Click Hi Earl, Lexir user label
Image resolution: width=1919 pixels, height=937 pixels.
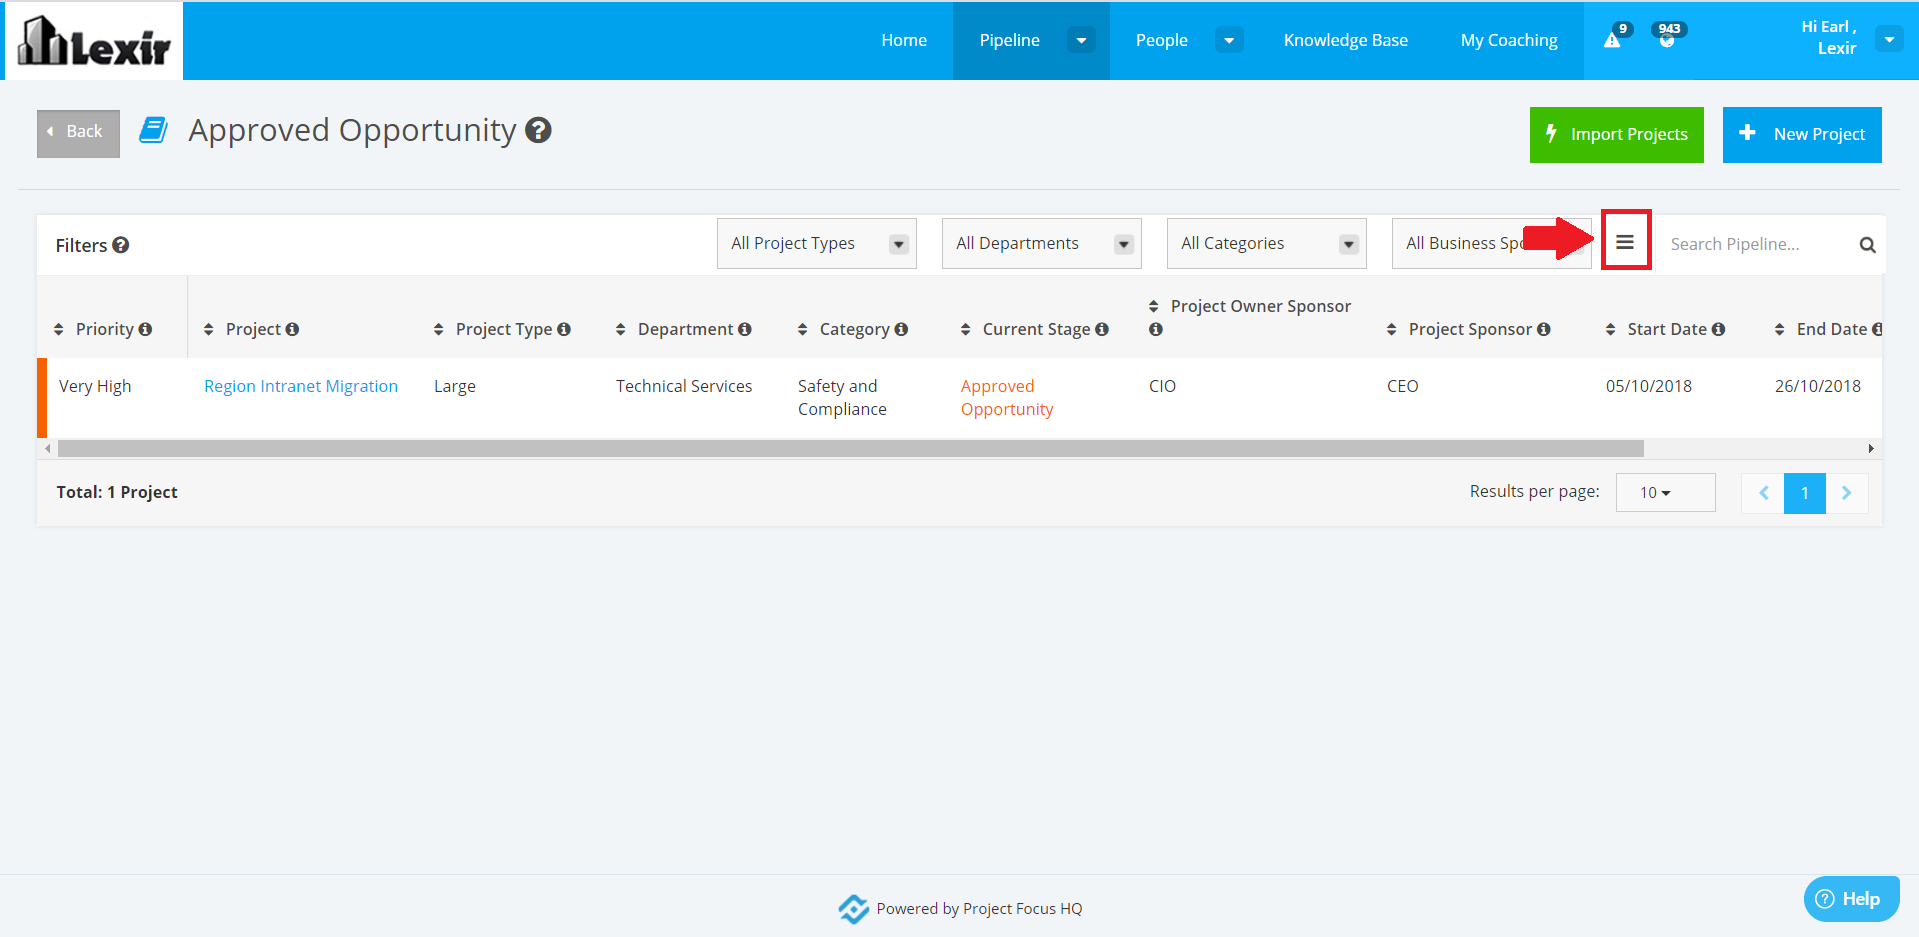point(1829,37)
